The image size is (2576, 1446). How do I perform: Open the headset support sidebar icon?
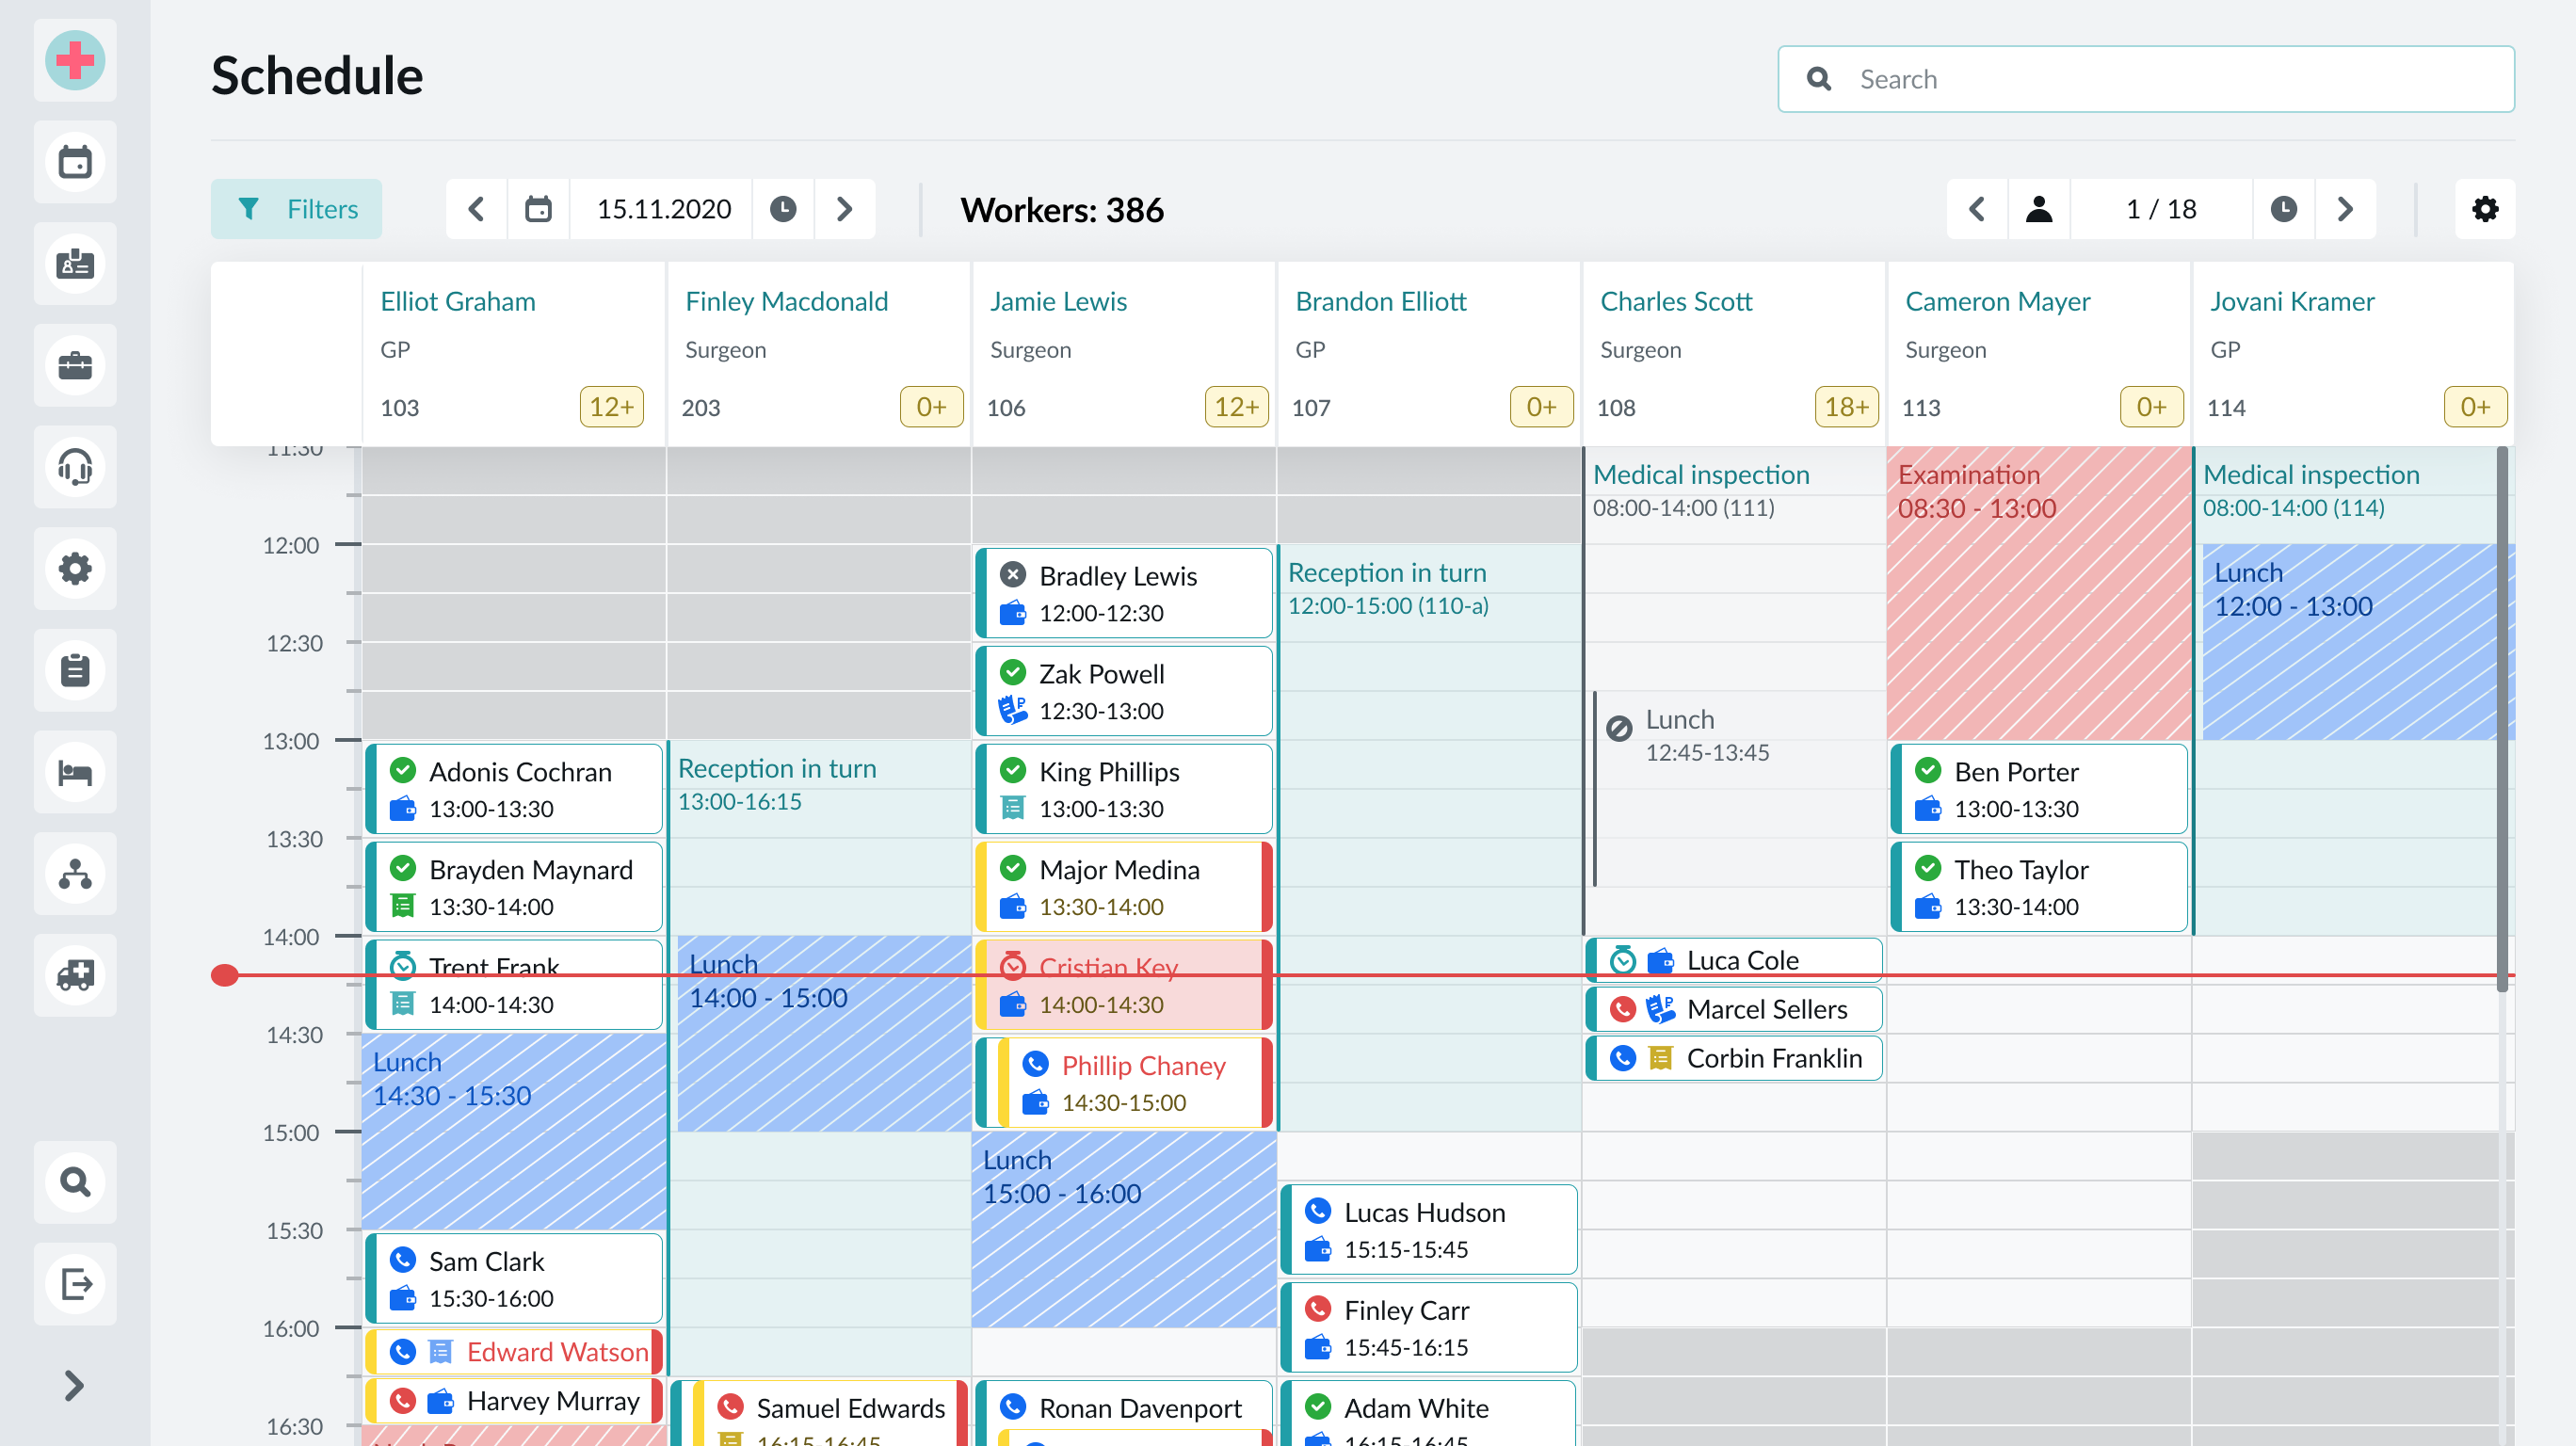point(75,467)
